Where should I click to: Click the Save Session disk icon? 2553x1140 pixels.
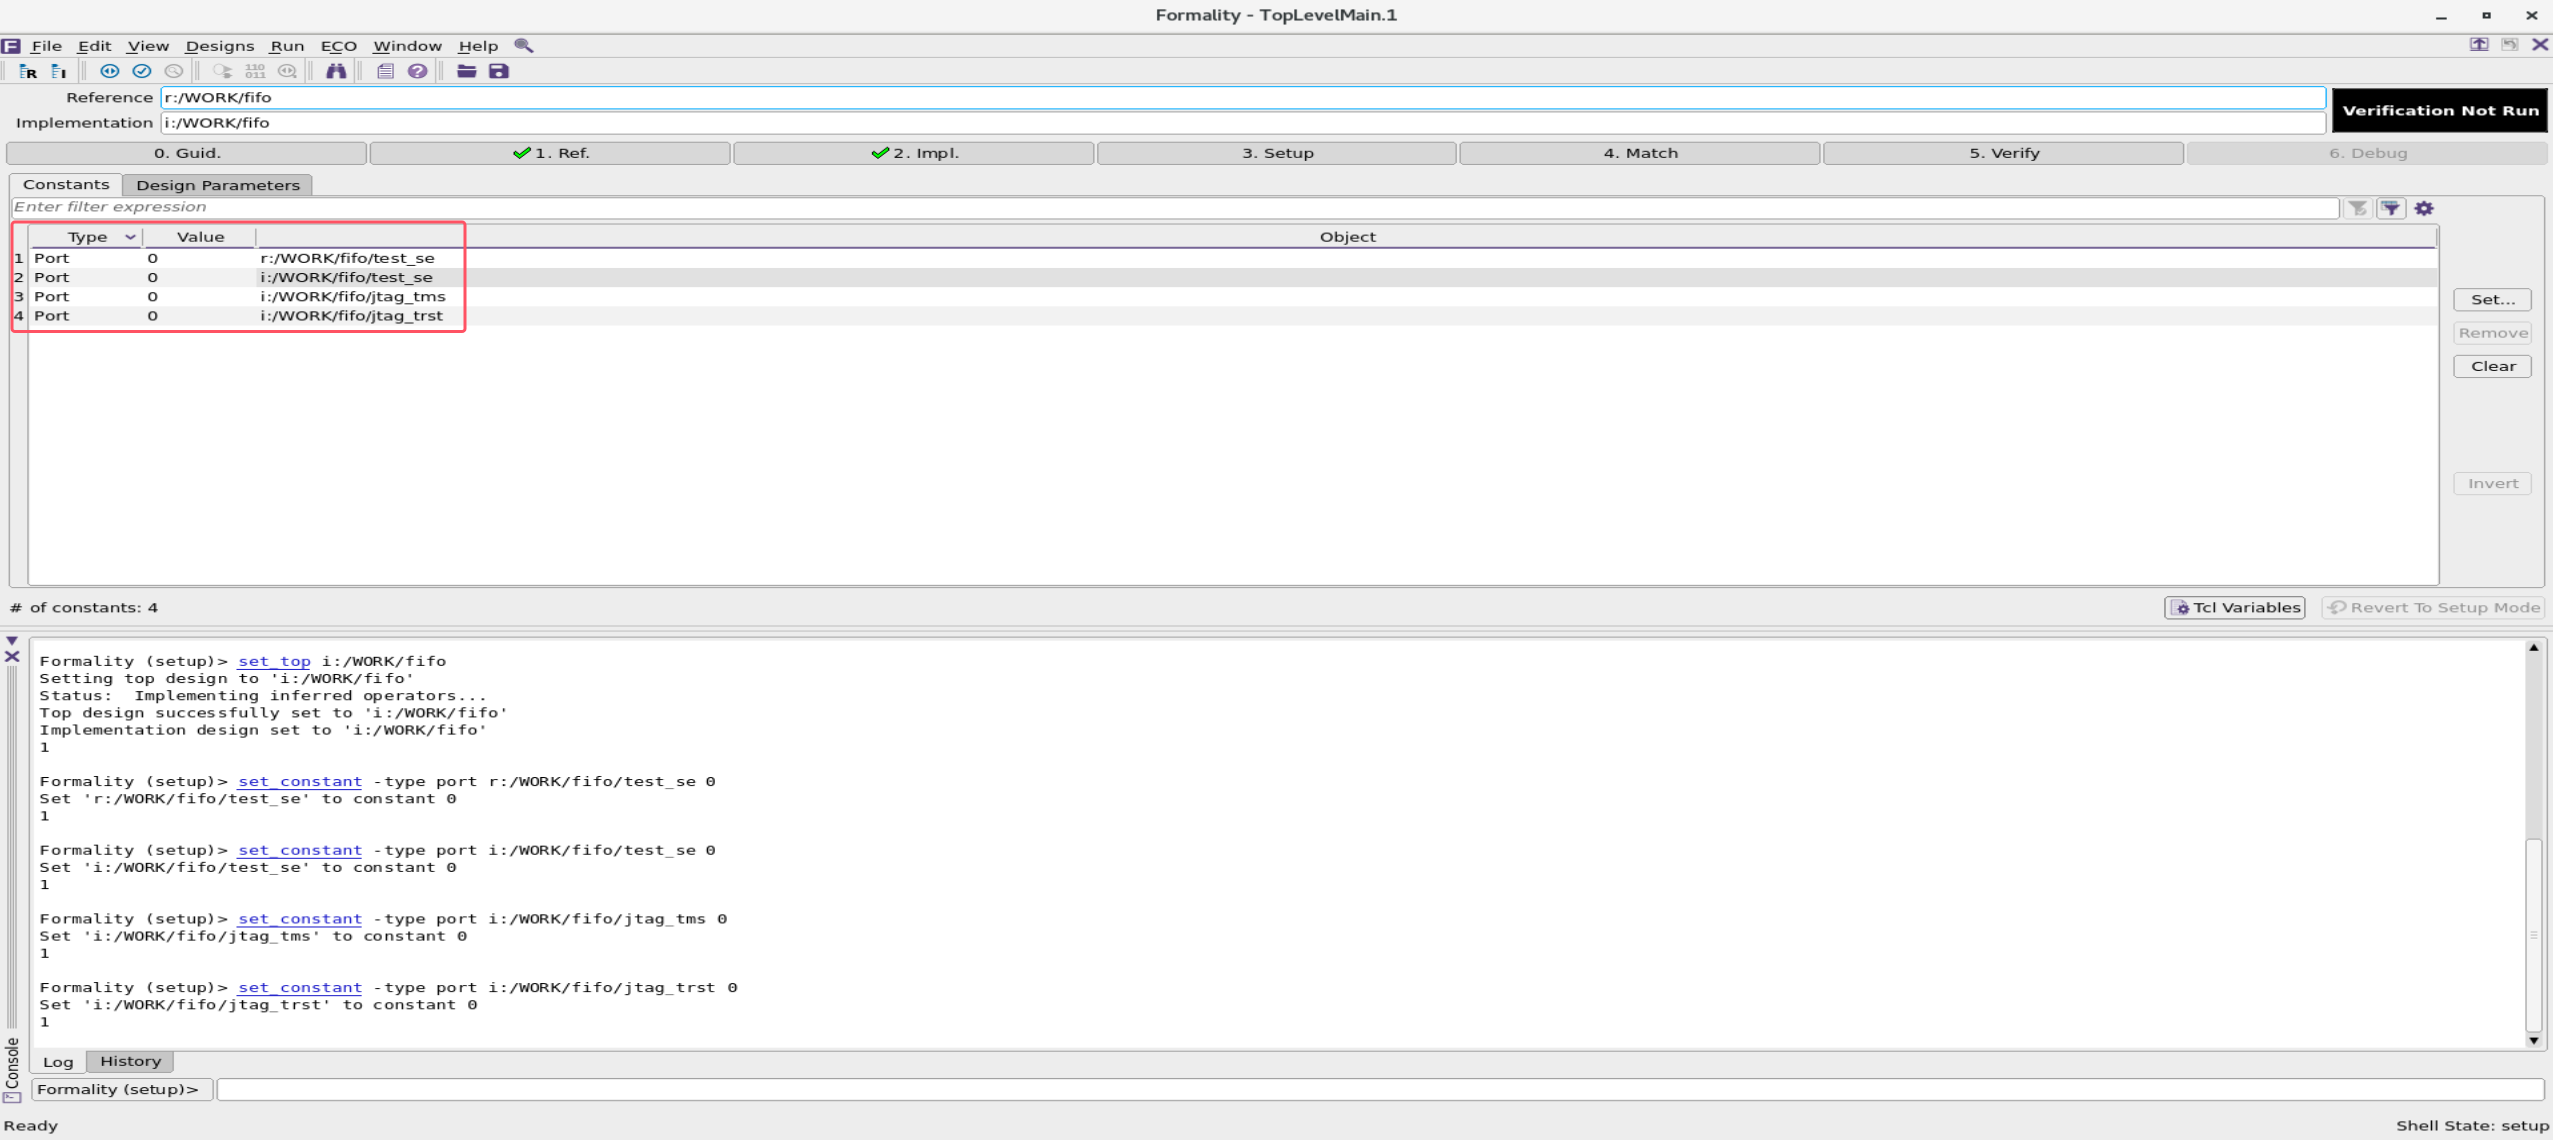click(500, 71)
